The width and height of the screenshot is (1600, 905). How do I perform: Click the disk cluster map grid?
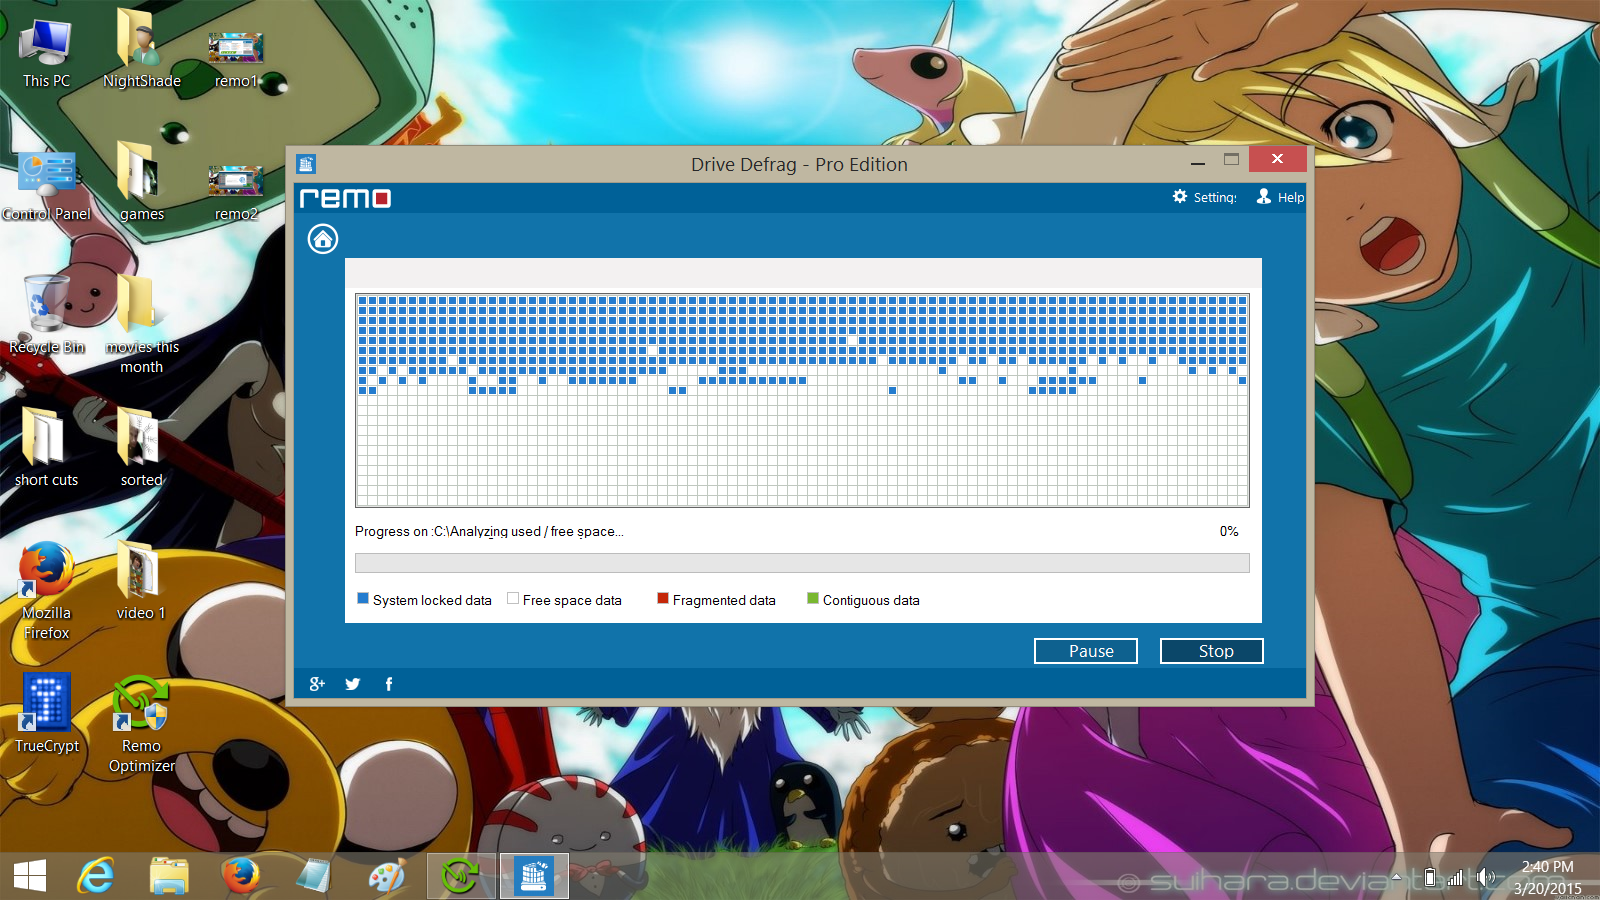pyautogui.click(x=802, y=400)
